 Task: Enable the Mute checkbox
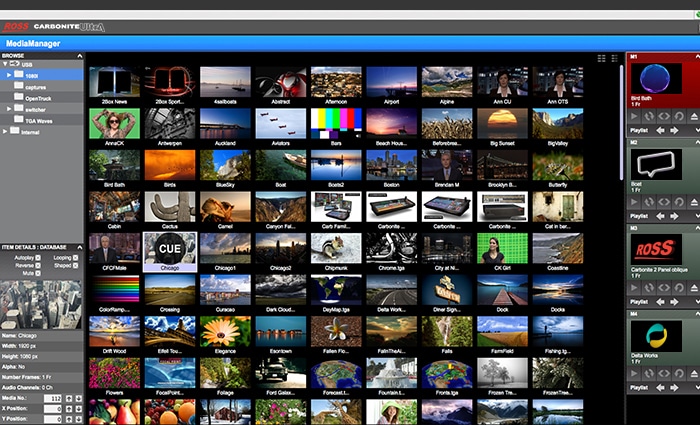tap(38, 273)
